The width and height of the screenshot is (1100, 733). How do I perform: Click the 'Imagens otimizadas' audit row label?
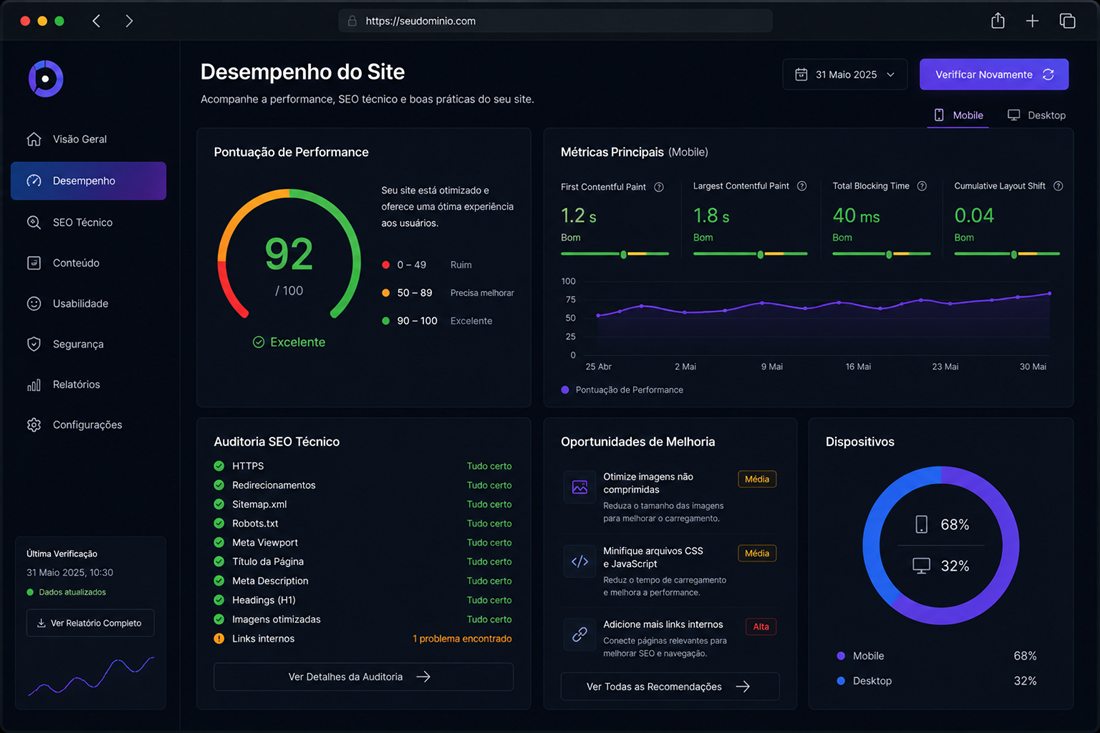(x=276, y=619)
